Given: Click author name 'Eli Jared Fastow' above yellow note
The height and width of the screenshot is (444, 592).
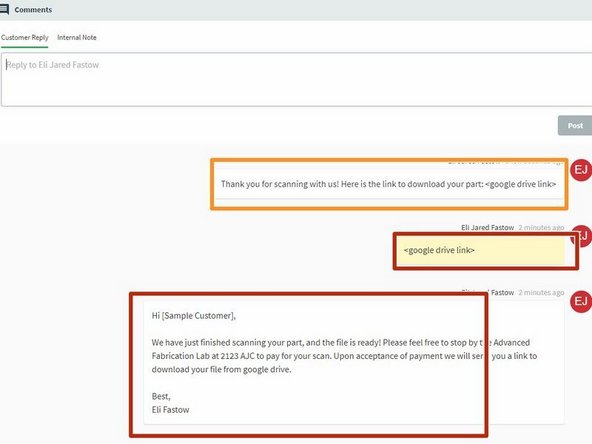Looking at the screenshot, I should pyautogui.click(x=487, y=227).
